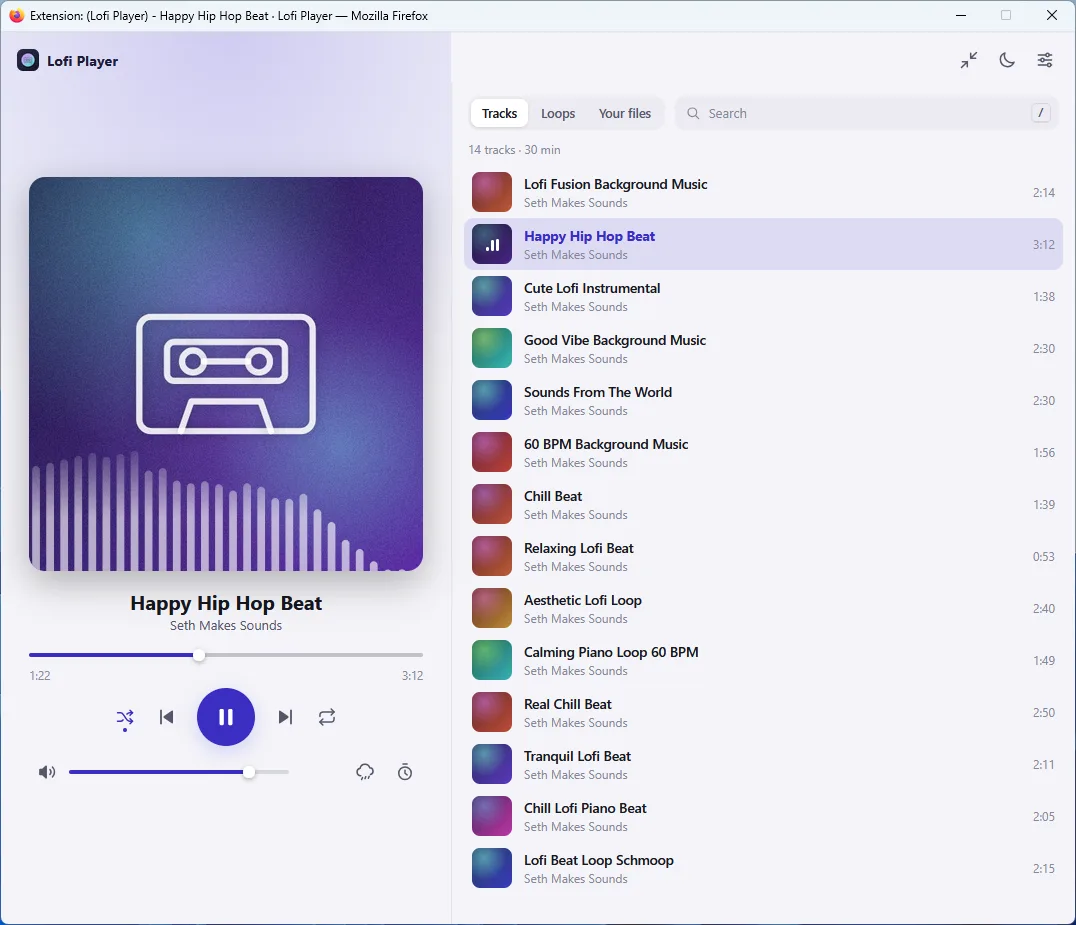1076x925 pixels.
Task: Click the Happy Hip Hop Beat equalizer icon
Action: point(492,245)
